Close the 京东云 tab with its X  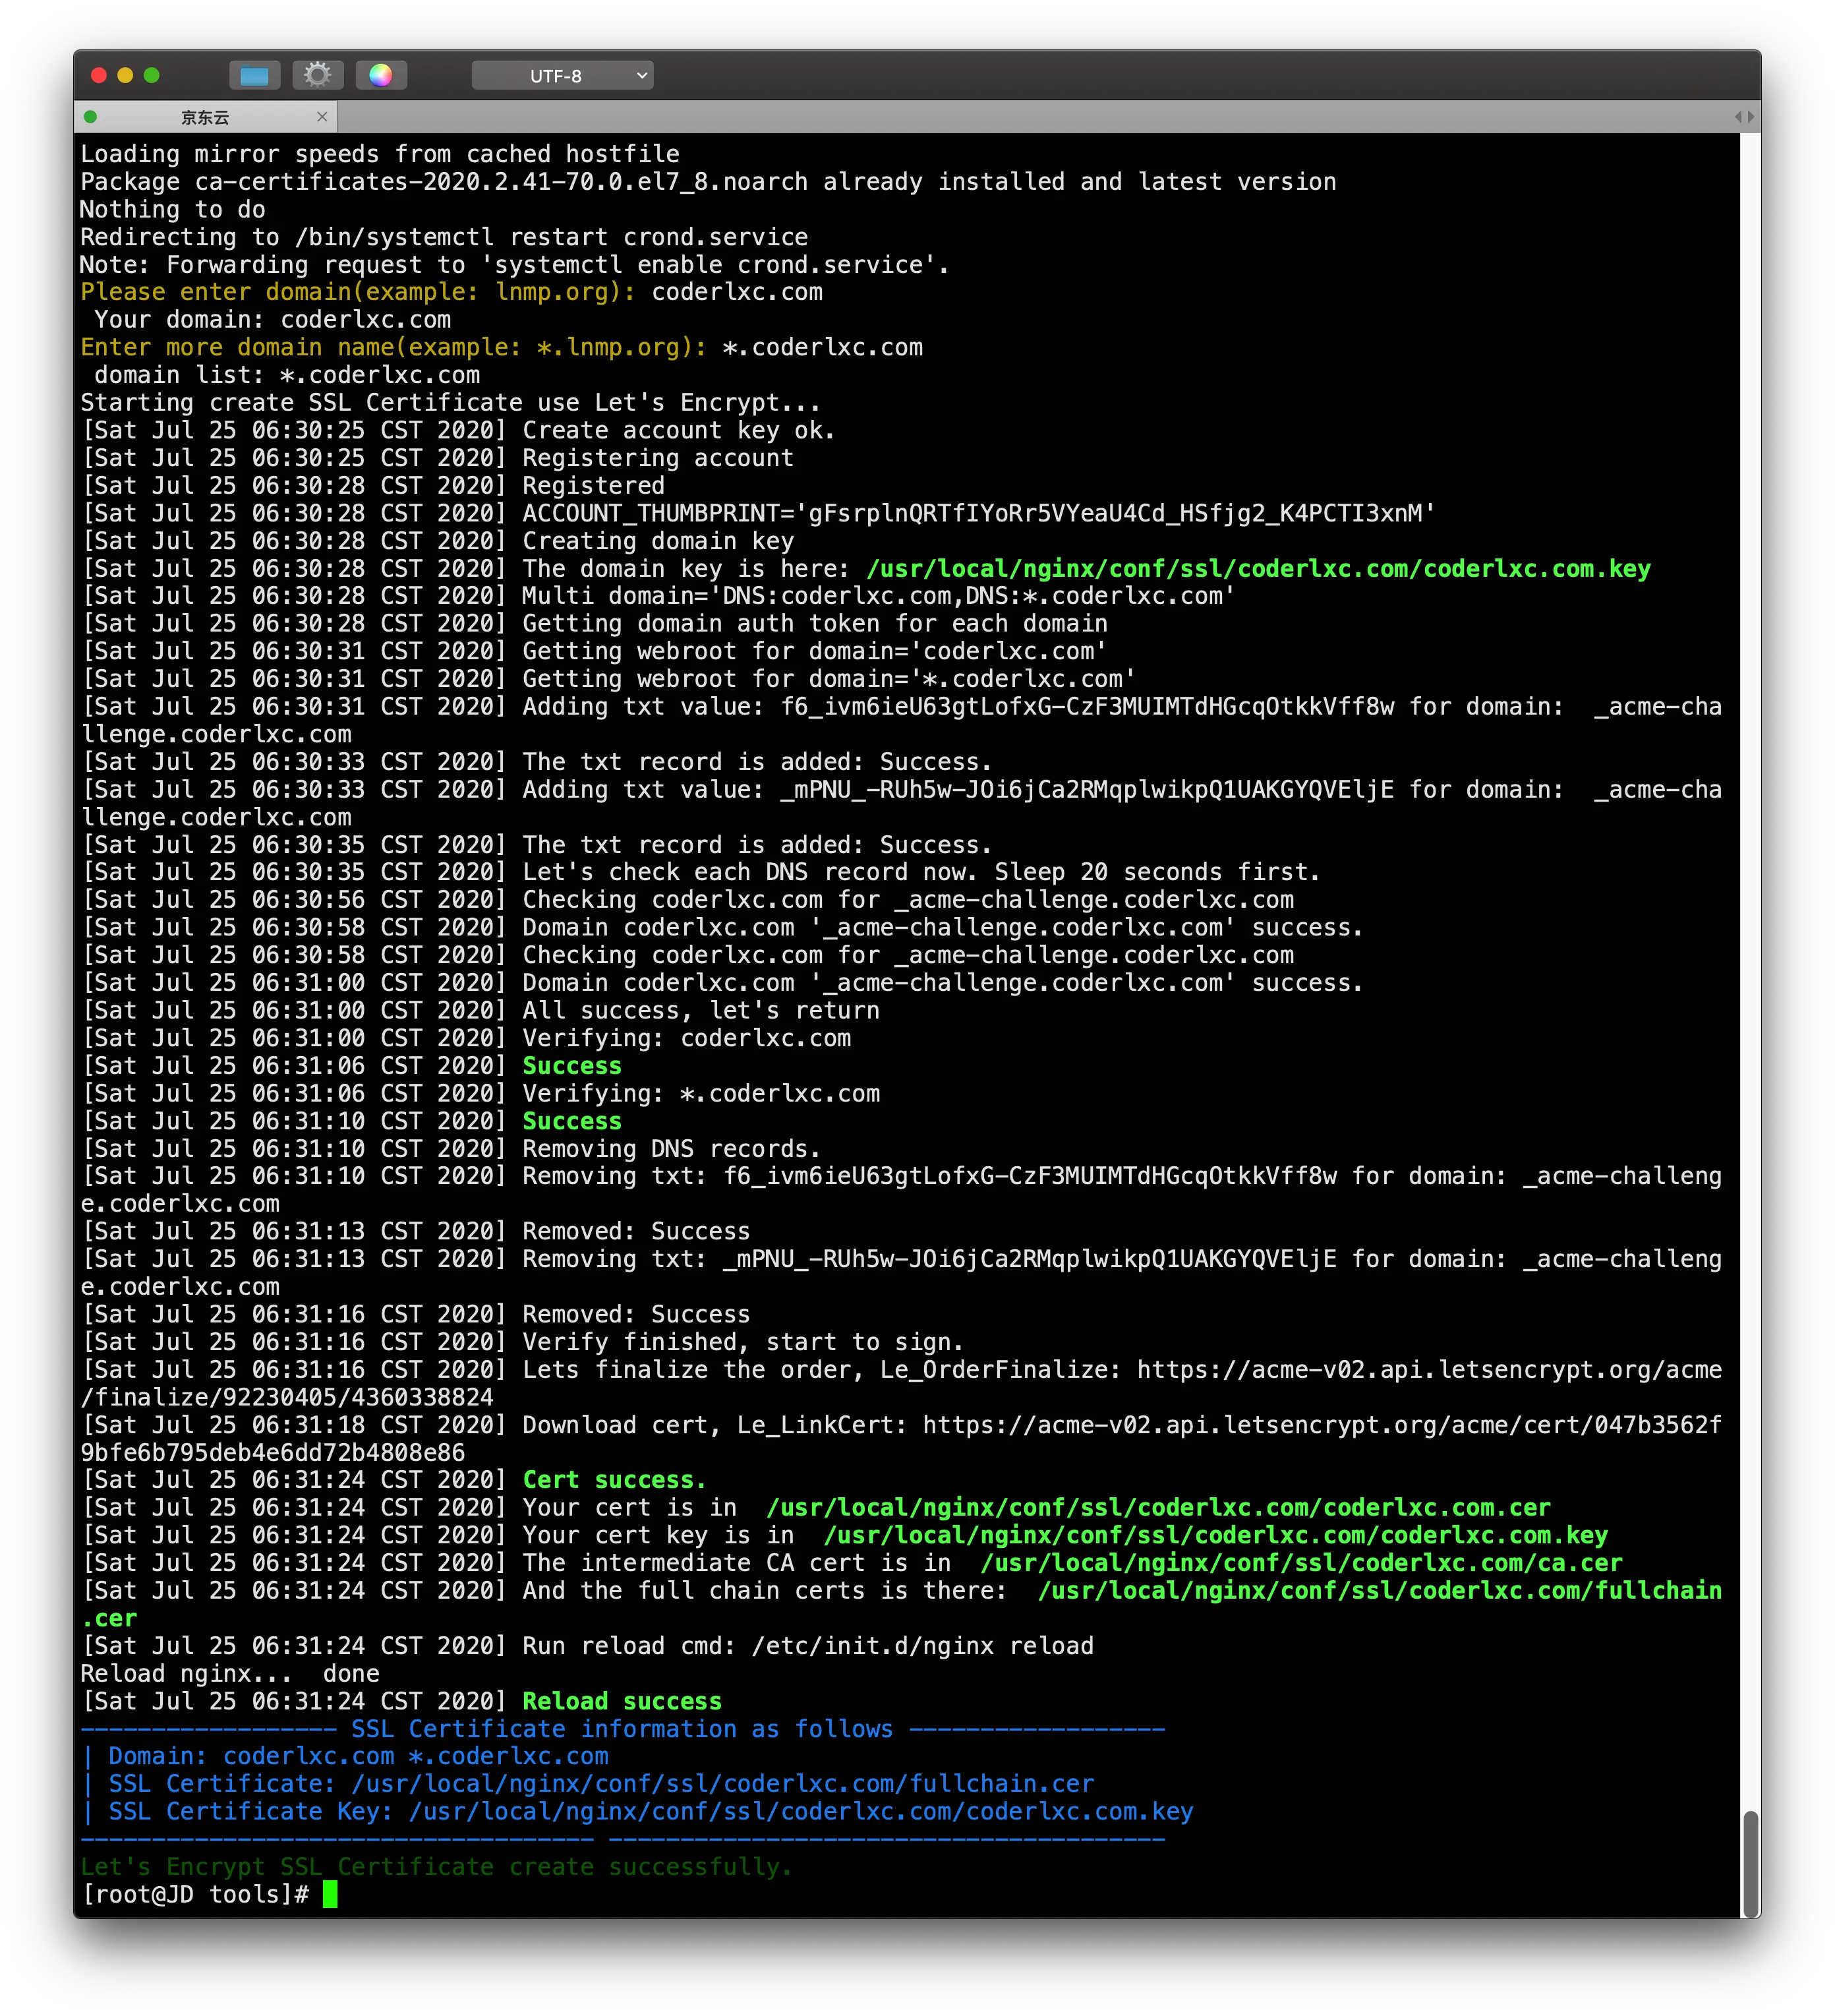322,117
